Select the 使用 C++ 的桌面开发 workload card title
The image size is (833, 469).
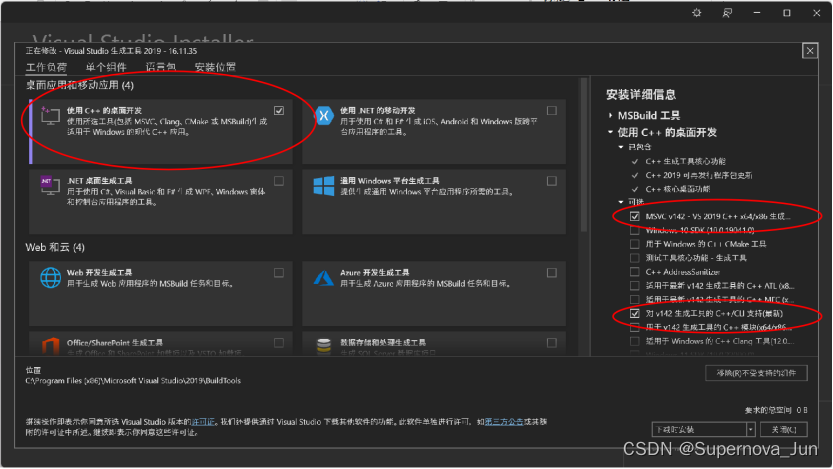tap(104, 110)
